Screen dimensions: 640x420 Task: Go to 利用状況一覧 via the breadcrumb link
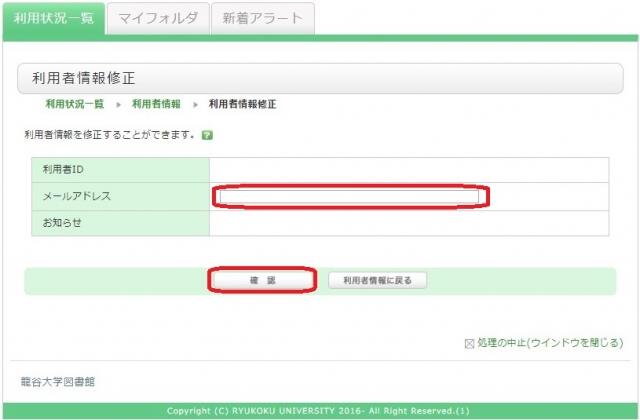(74, 104)
